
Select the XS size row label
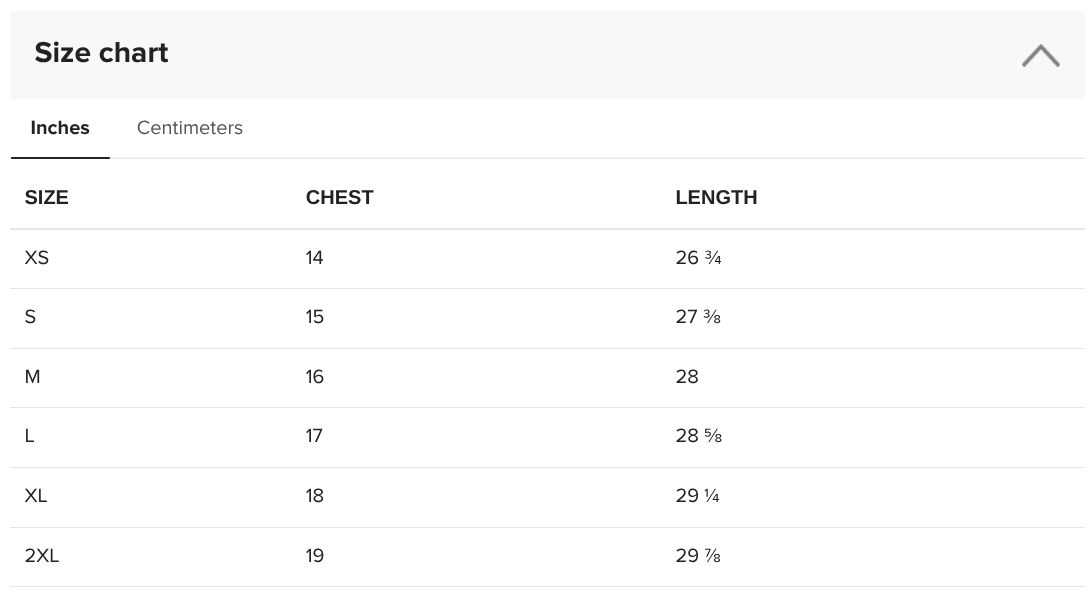37,258
